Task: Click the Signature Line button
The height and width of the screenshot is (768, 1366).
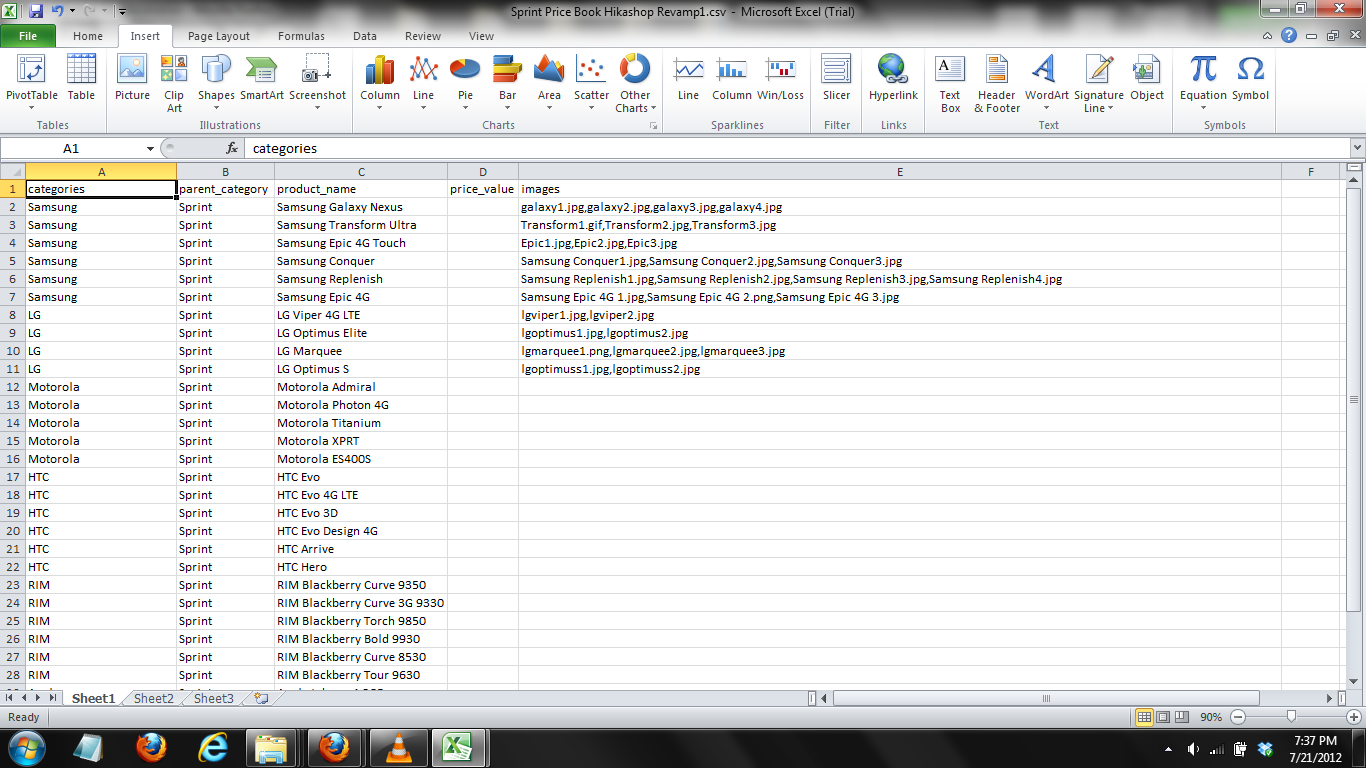Action: coord(1099,83)
